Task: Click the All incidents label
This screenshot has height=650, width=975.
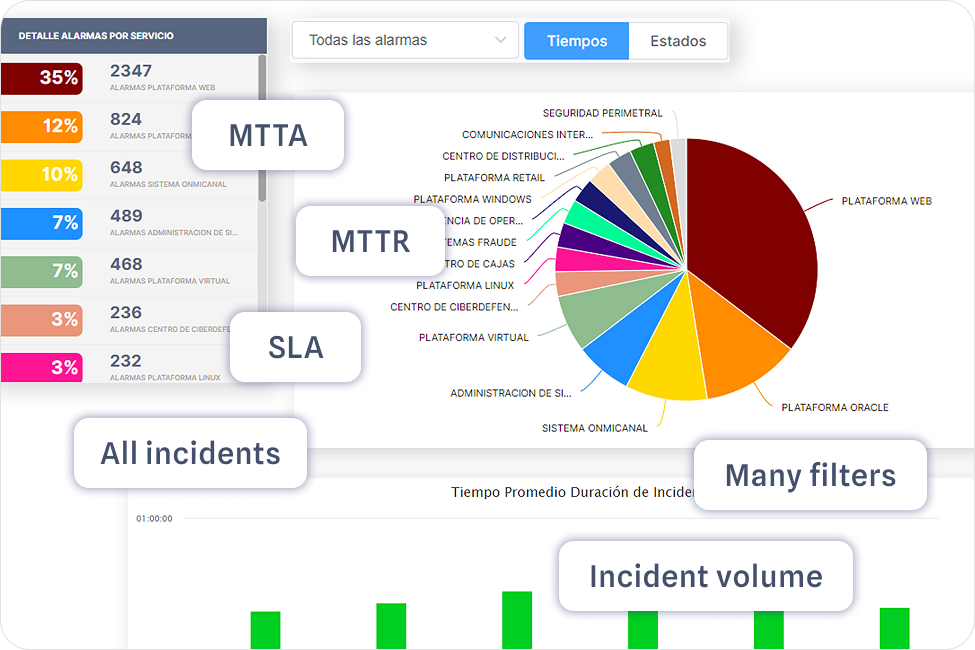Action: click(190, 453)
